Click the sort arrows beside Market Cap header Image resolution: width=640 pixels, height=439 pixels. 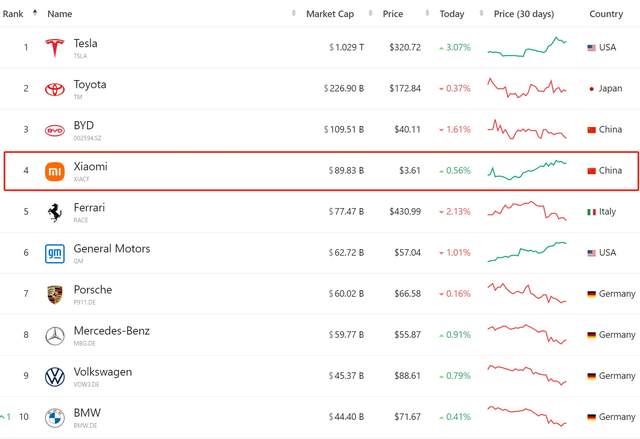click(x=370, y=13)
